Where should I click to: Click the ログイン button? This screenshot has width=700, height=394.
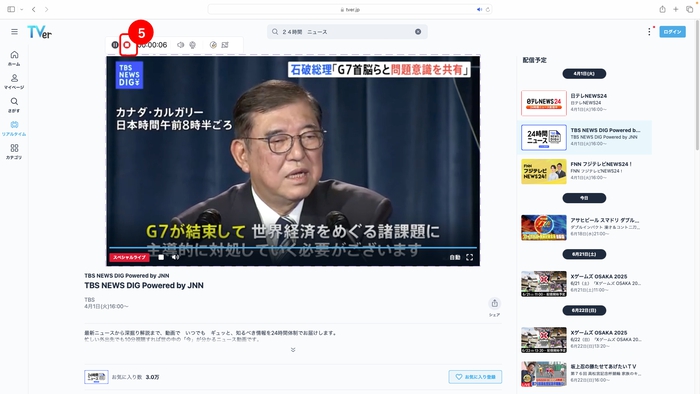pos(672,32)
